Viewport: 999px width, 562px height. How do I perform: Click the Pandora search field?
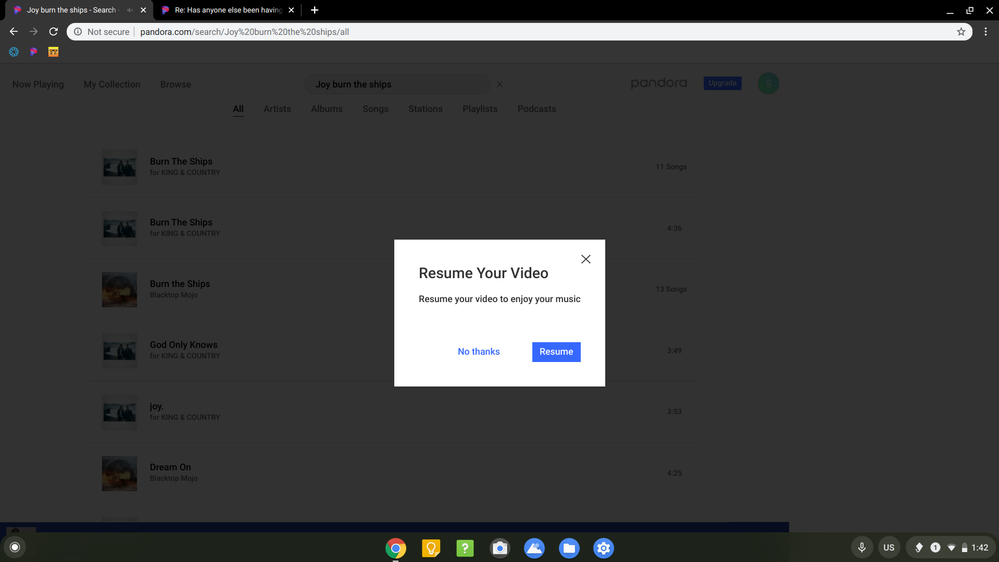click(397, 84)
